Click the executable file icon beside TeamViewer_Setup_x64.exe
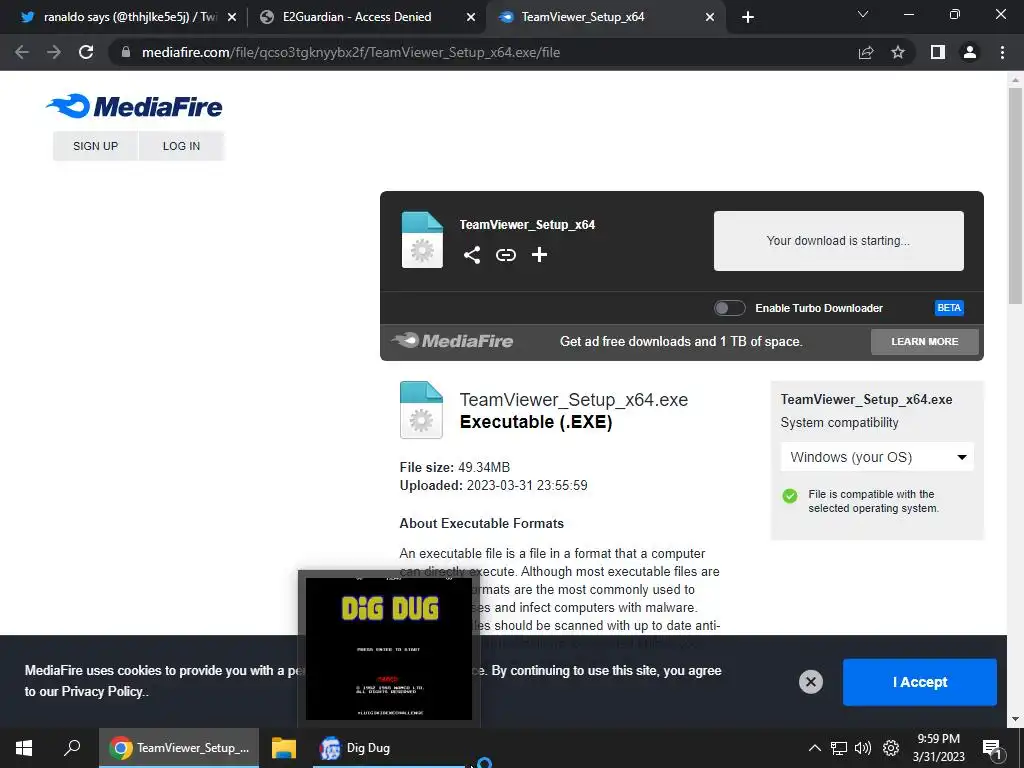1024x768 pixels. point(421,410)
